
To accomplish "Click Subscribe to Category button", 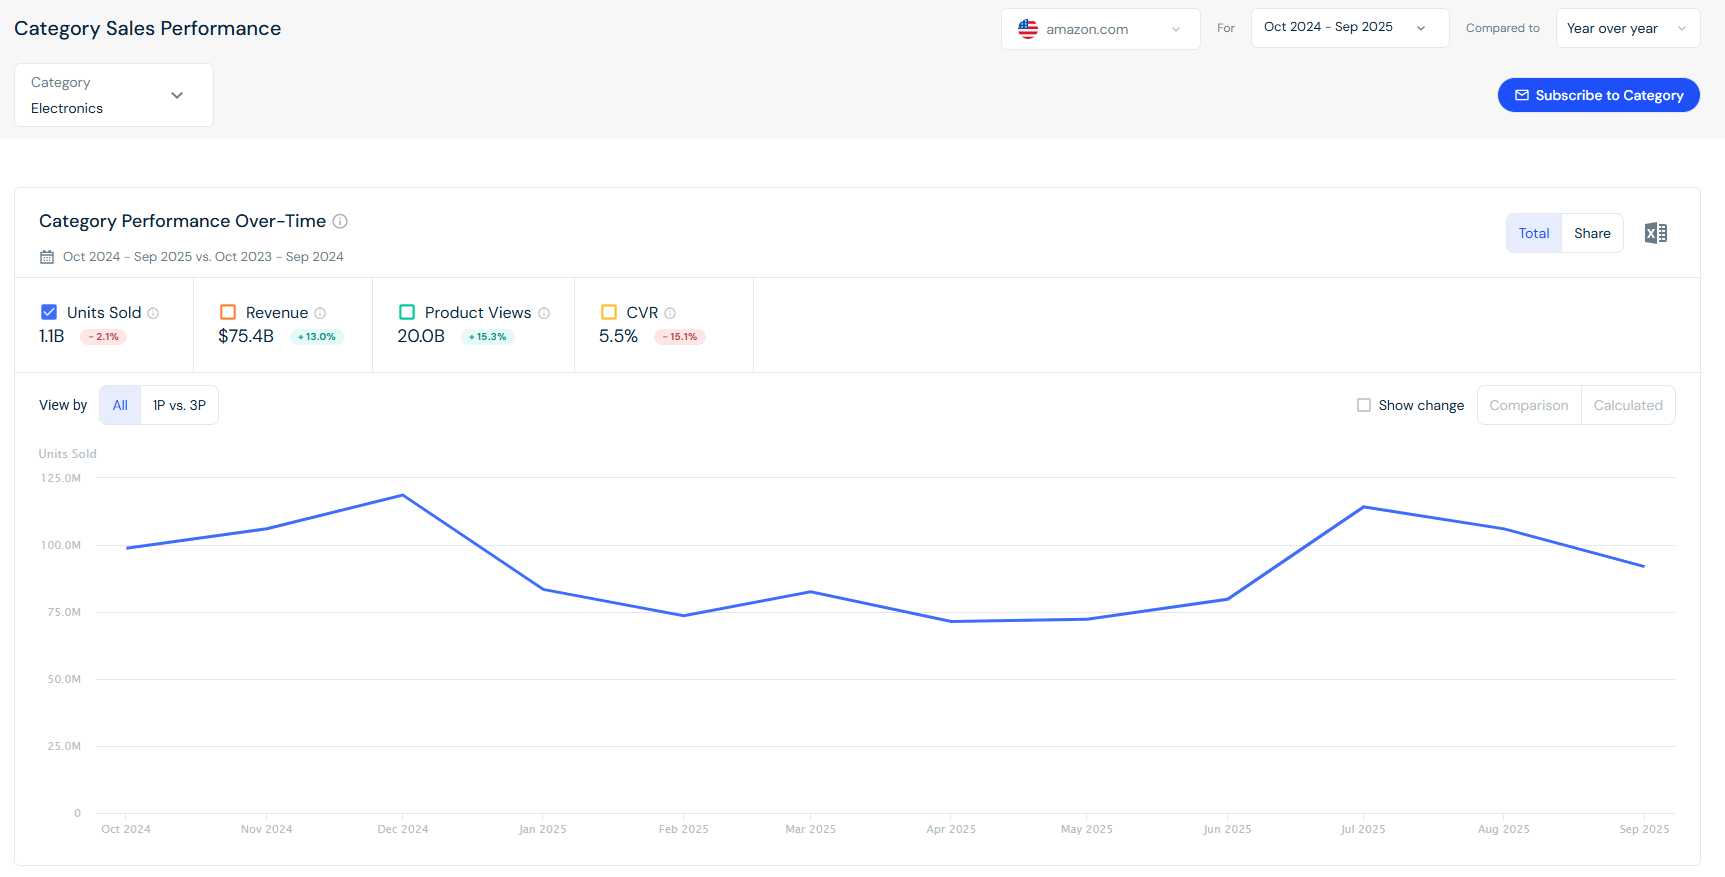I will click(x=1598, y=95).
